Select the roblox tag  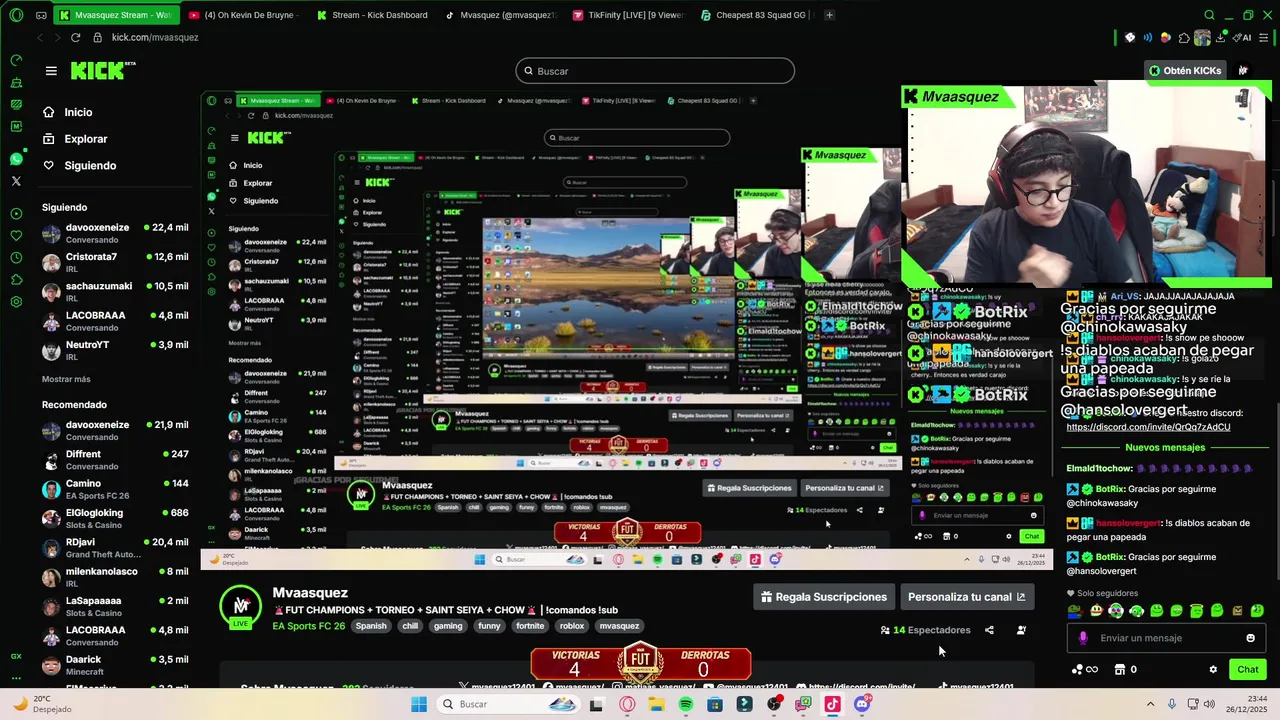(x=572, y=626)
